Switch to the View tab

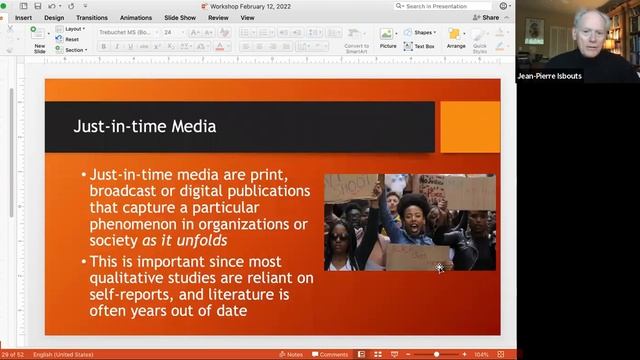pyautogui.click(x=247, y=18)
